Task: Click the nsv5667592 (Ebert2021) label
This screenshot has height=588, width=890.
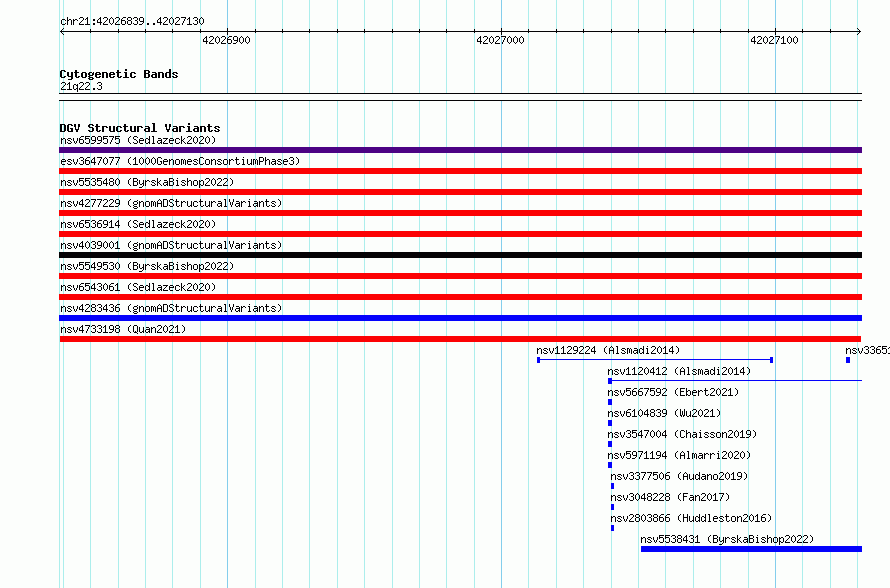Action: (x=673, y=392)
